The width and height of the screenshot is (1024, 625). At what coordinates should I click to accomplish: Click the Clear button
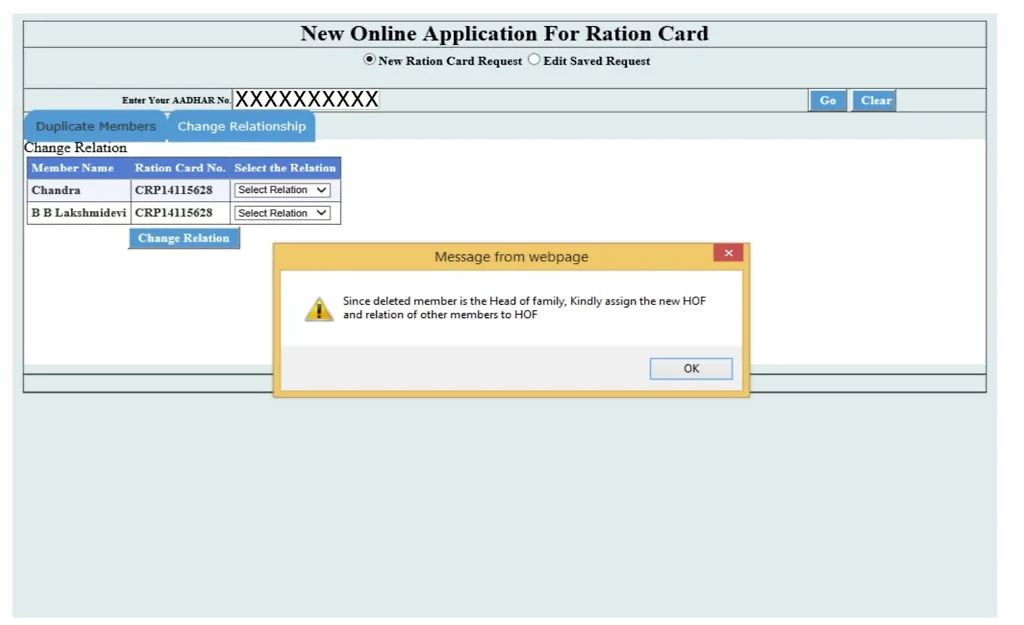click(x=875, y=101)
